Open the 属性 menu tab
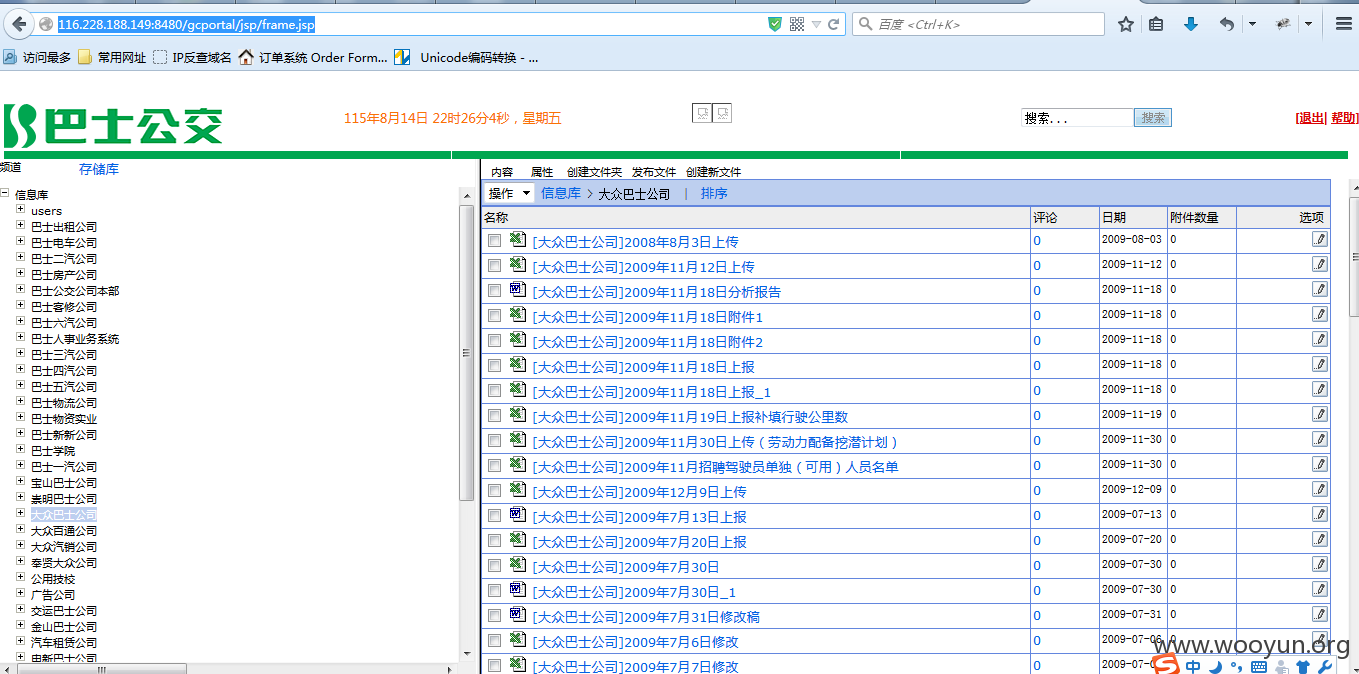This screenshot has width=1359, height=674. tap(541, 172)
